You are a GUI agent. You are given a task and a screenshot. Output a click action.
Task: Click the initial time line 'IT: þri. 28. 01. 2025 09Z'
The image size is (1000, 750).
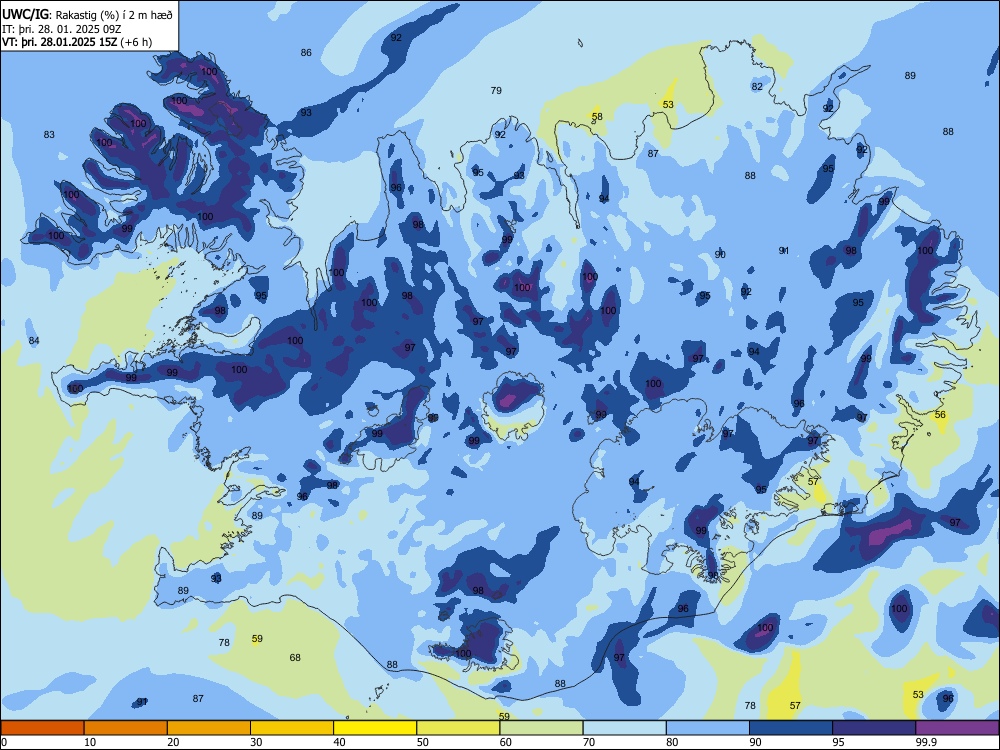pyautogui.click(x=62, y=29)
